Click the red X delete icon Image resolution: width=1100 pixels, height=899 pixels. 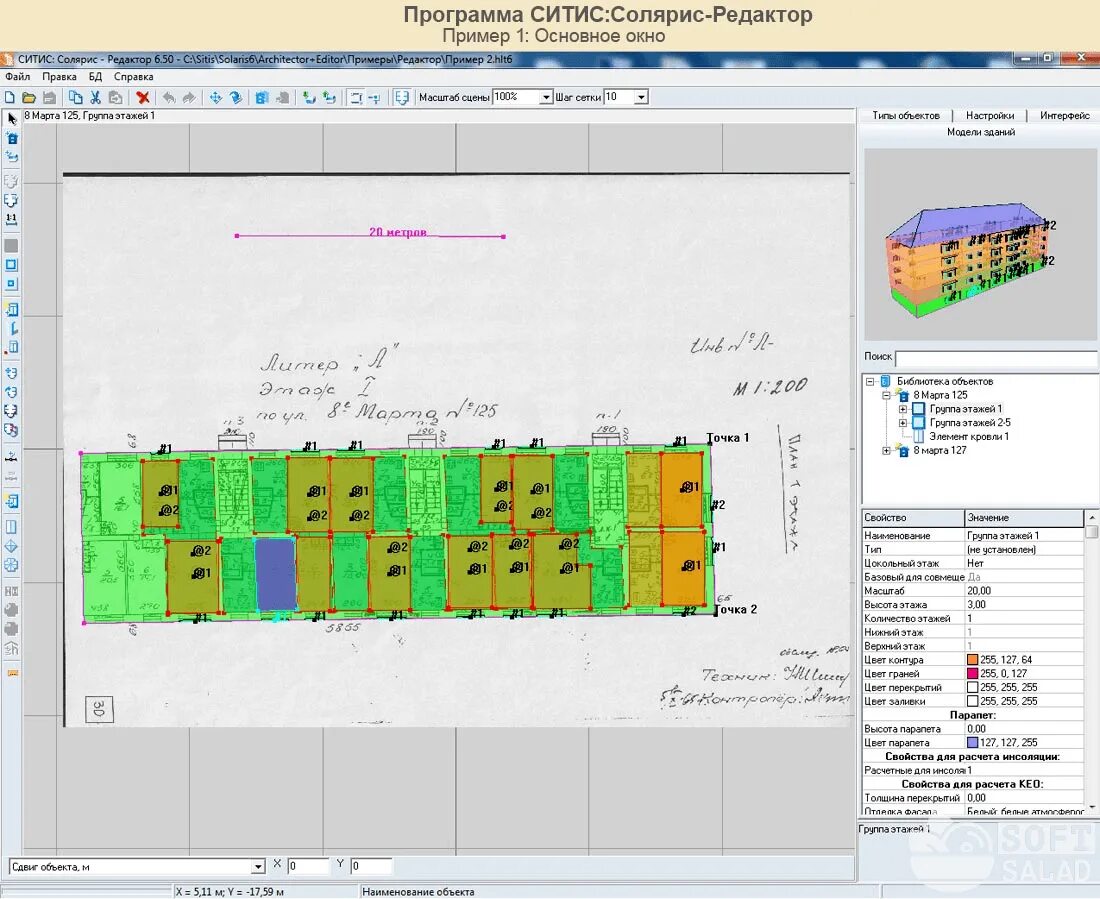(x=143, y=98)
